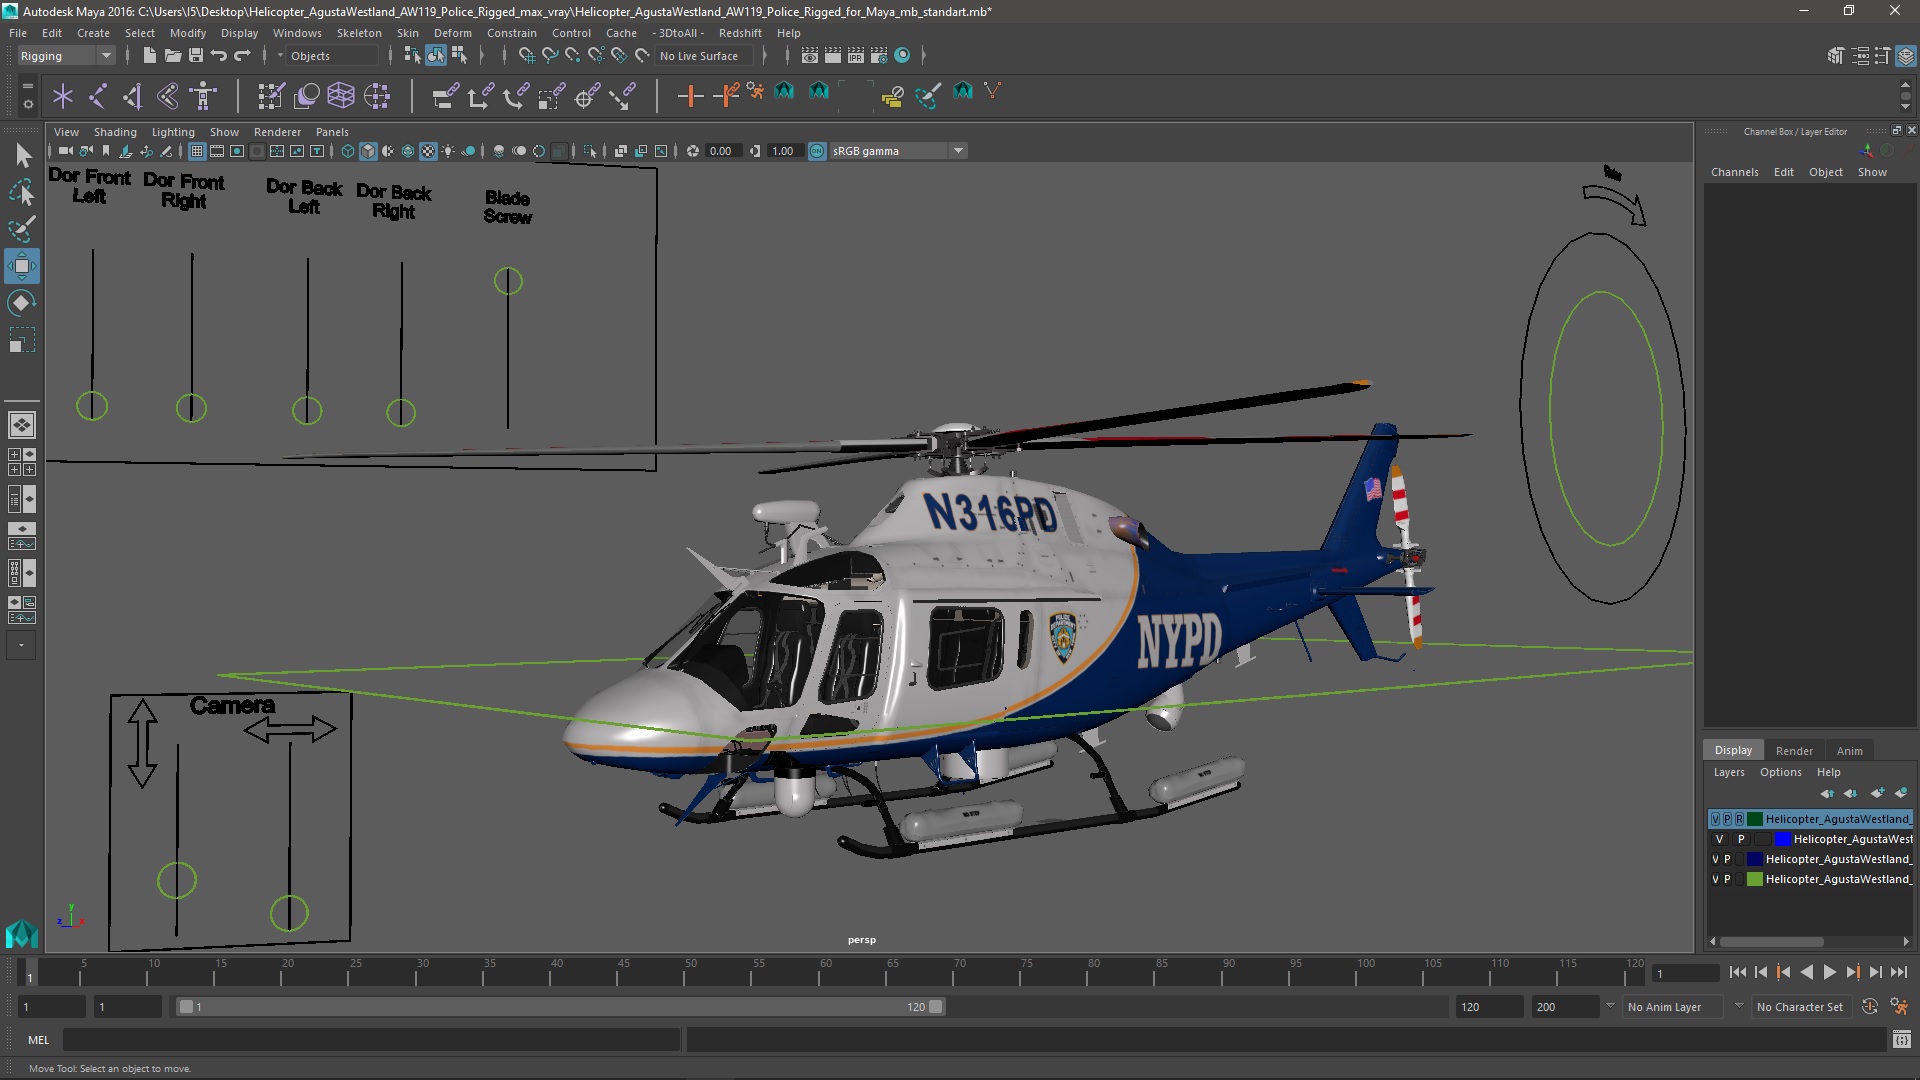Toggle visibility of the green Helicopter layer
Viewport: 1920px width, 1080px height.
1716,879
